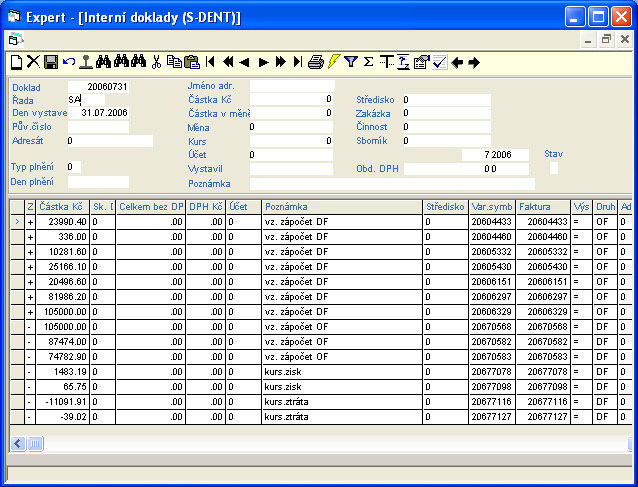638x487 pixels.
Task: Click the Paste clipboard icon
Action: pos(191,62)
